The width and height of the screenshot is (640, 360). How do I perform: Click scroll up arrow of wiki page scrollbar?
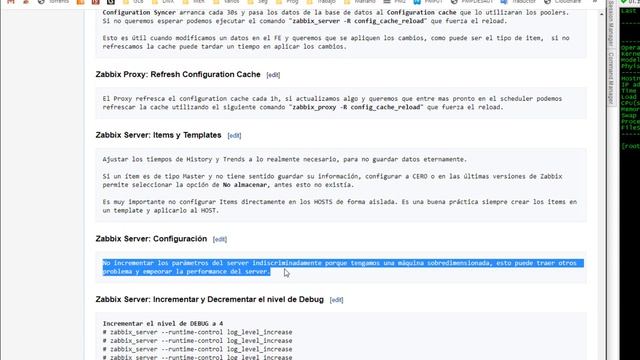[602, 14]
